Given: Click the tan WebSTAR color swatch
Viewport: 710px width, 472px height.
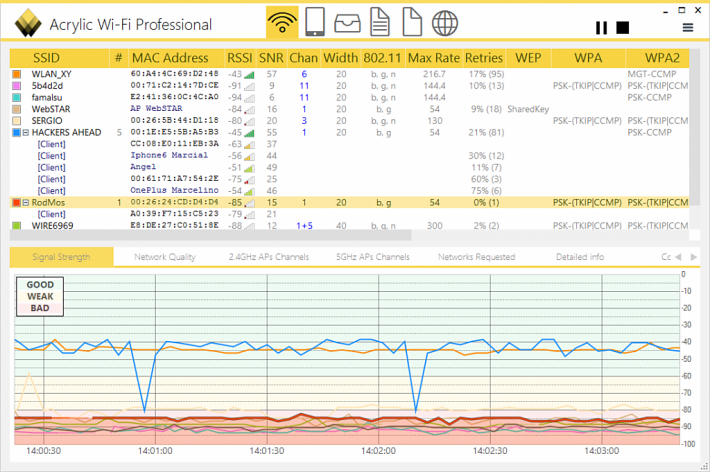Looking at the screenshot, I should tap(17, 109).
